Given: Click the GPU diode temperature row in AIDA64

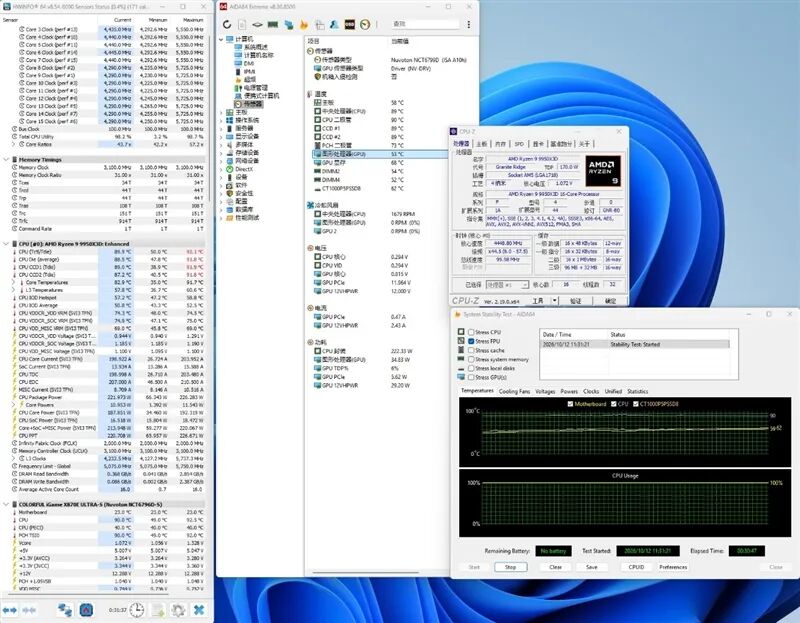Looking at the screenshot, I should [x=380, y=154].
